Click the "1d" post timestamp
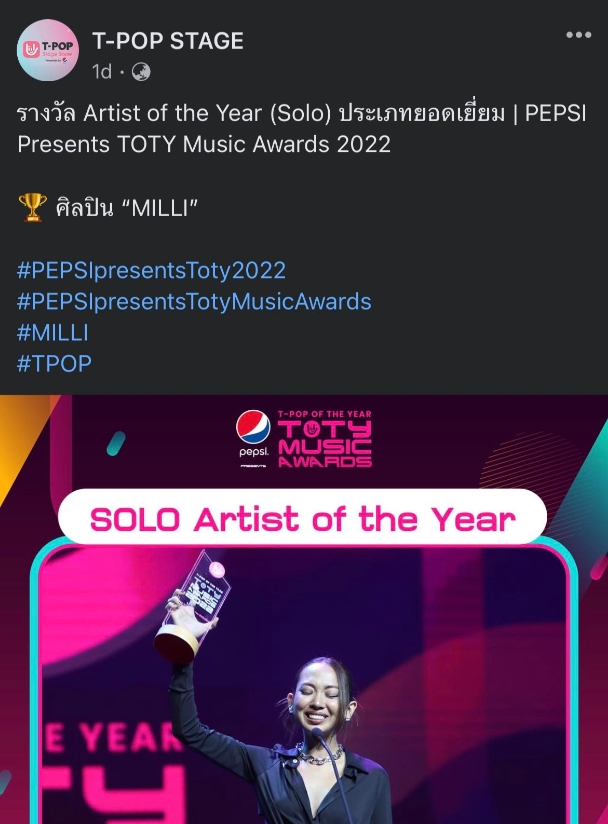This screenshot has height=824, width=608. pos(101,71)
